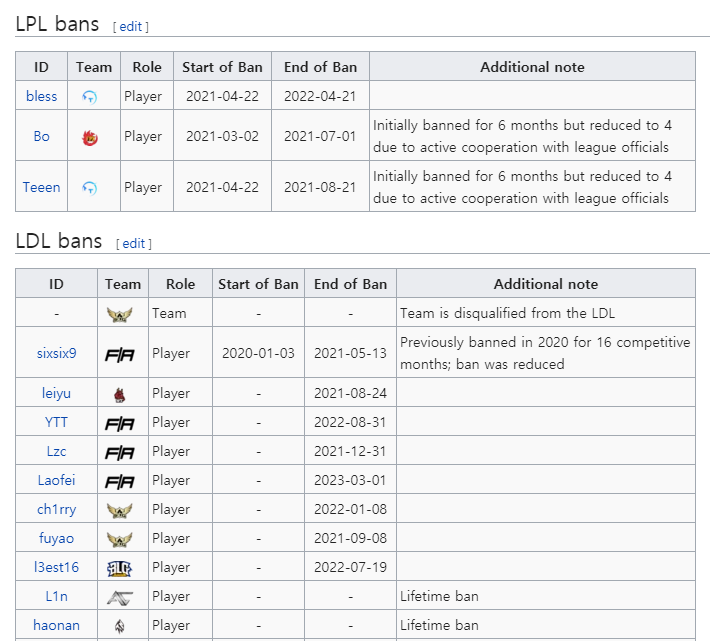Go to fuyao player page
719x641 pixels.
pyautogui.click(x=56, y=538)
